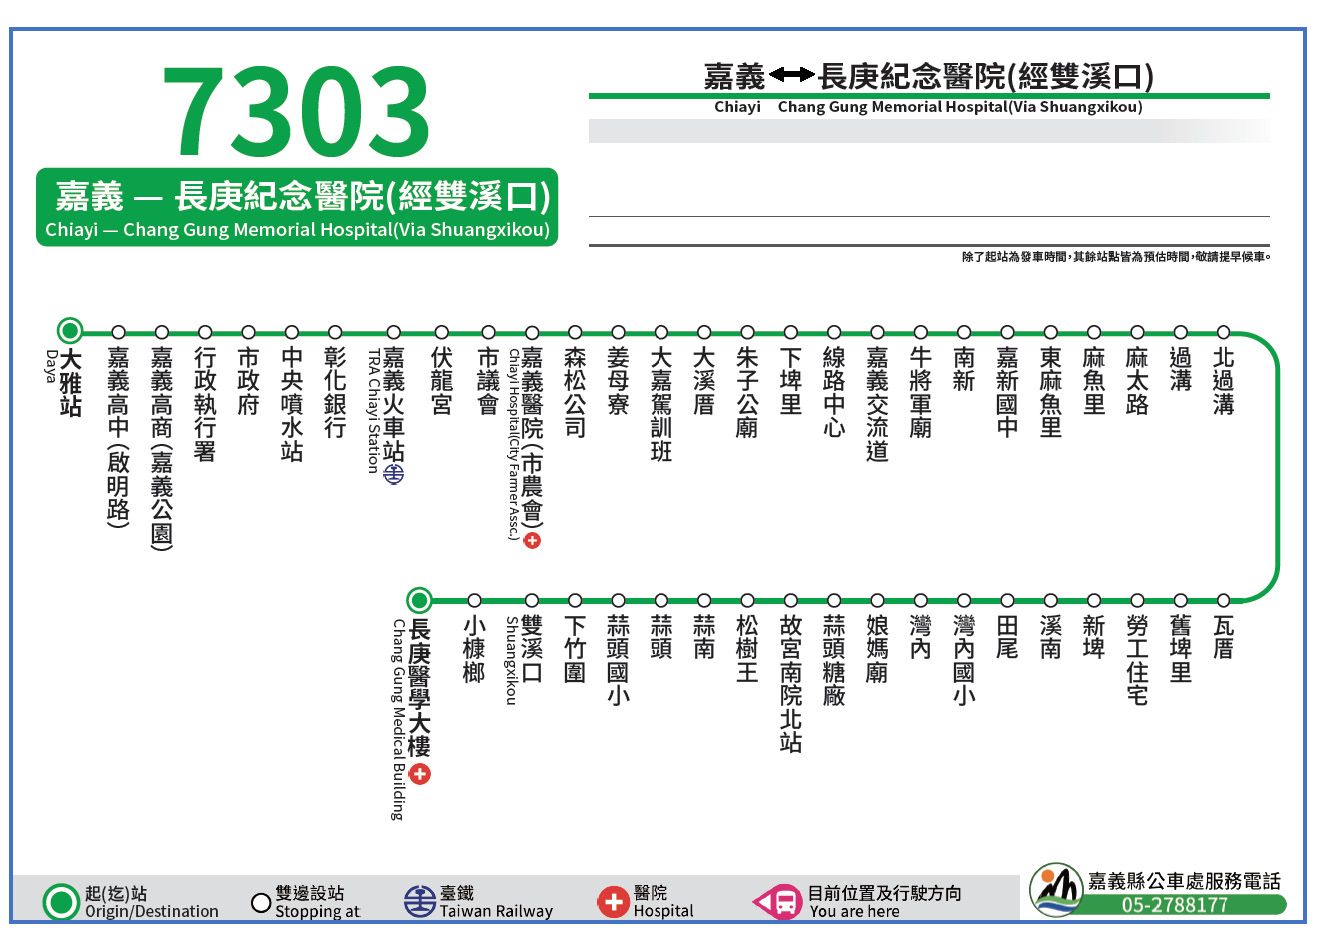1322x935 pixels.
Task: Click the 南新 stop name
Action: (964, 370)
